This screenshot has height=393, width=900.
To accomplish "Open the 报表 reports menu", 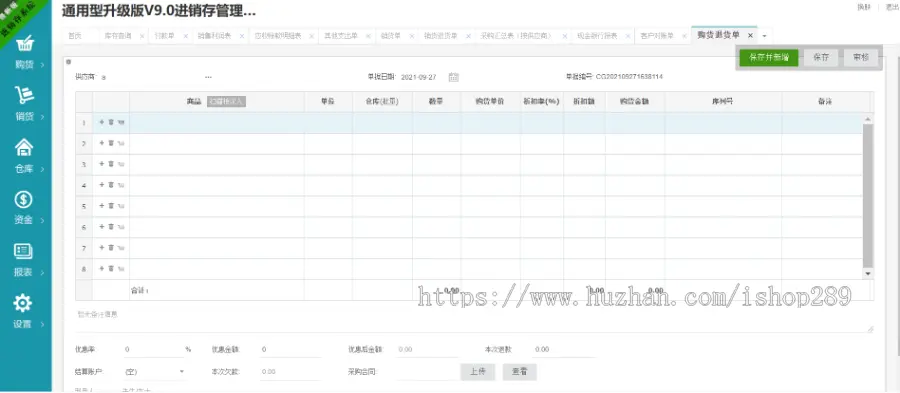I will [x=25, y=259].
